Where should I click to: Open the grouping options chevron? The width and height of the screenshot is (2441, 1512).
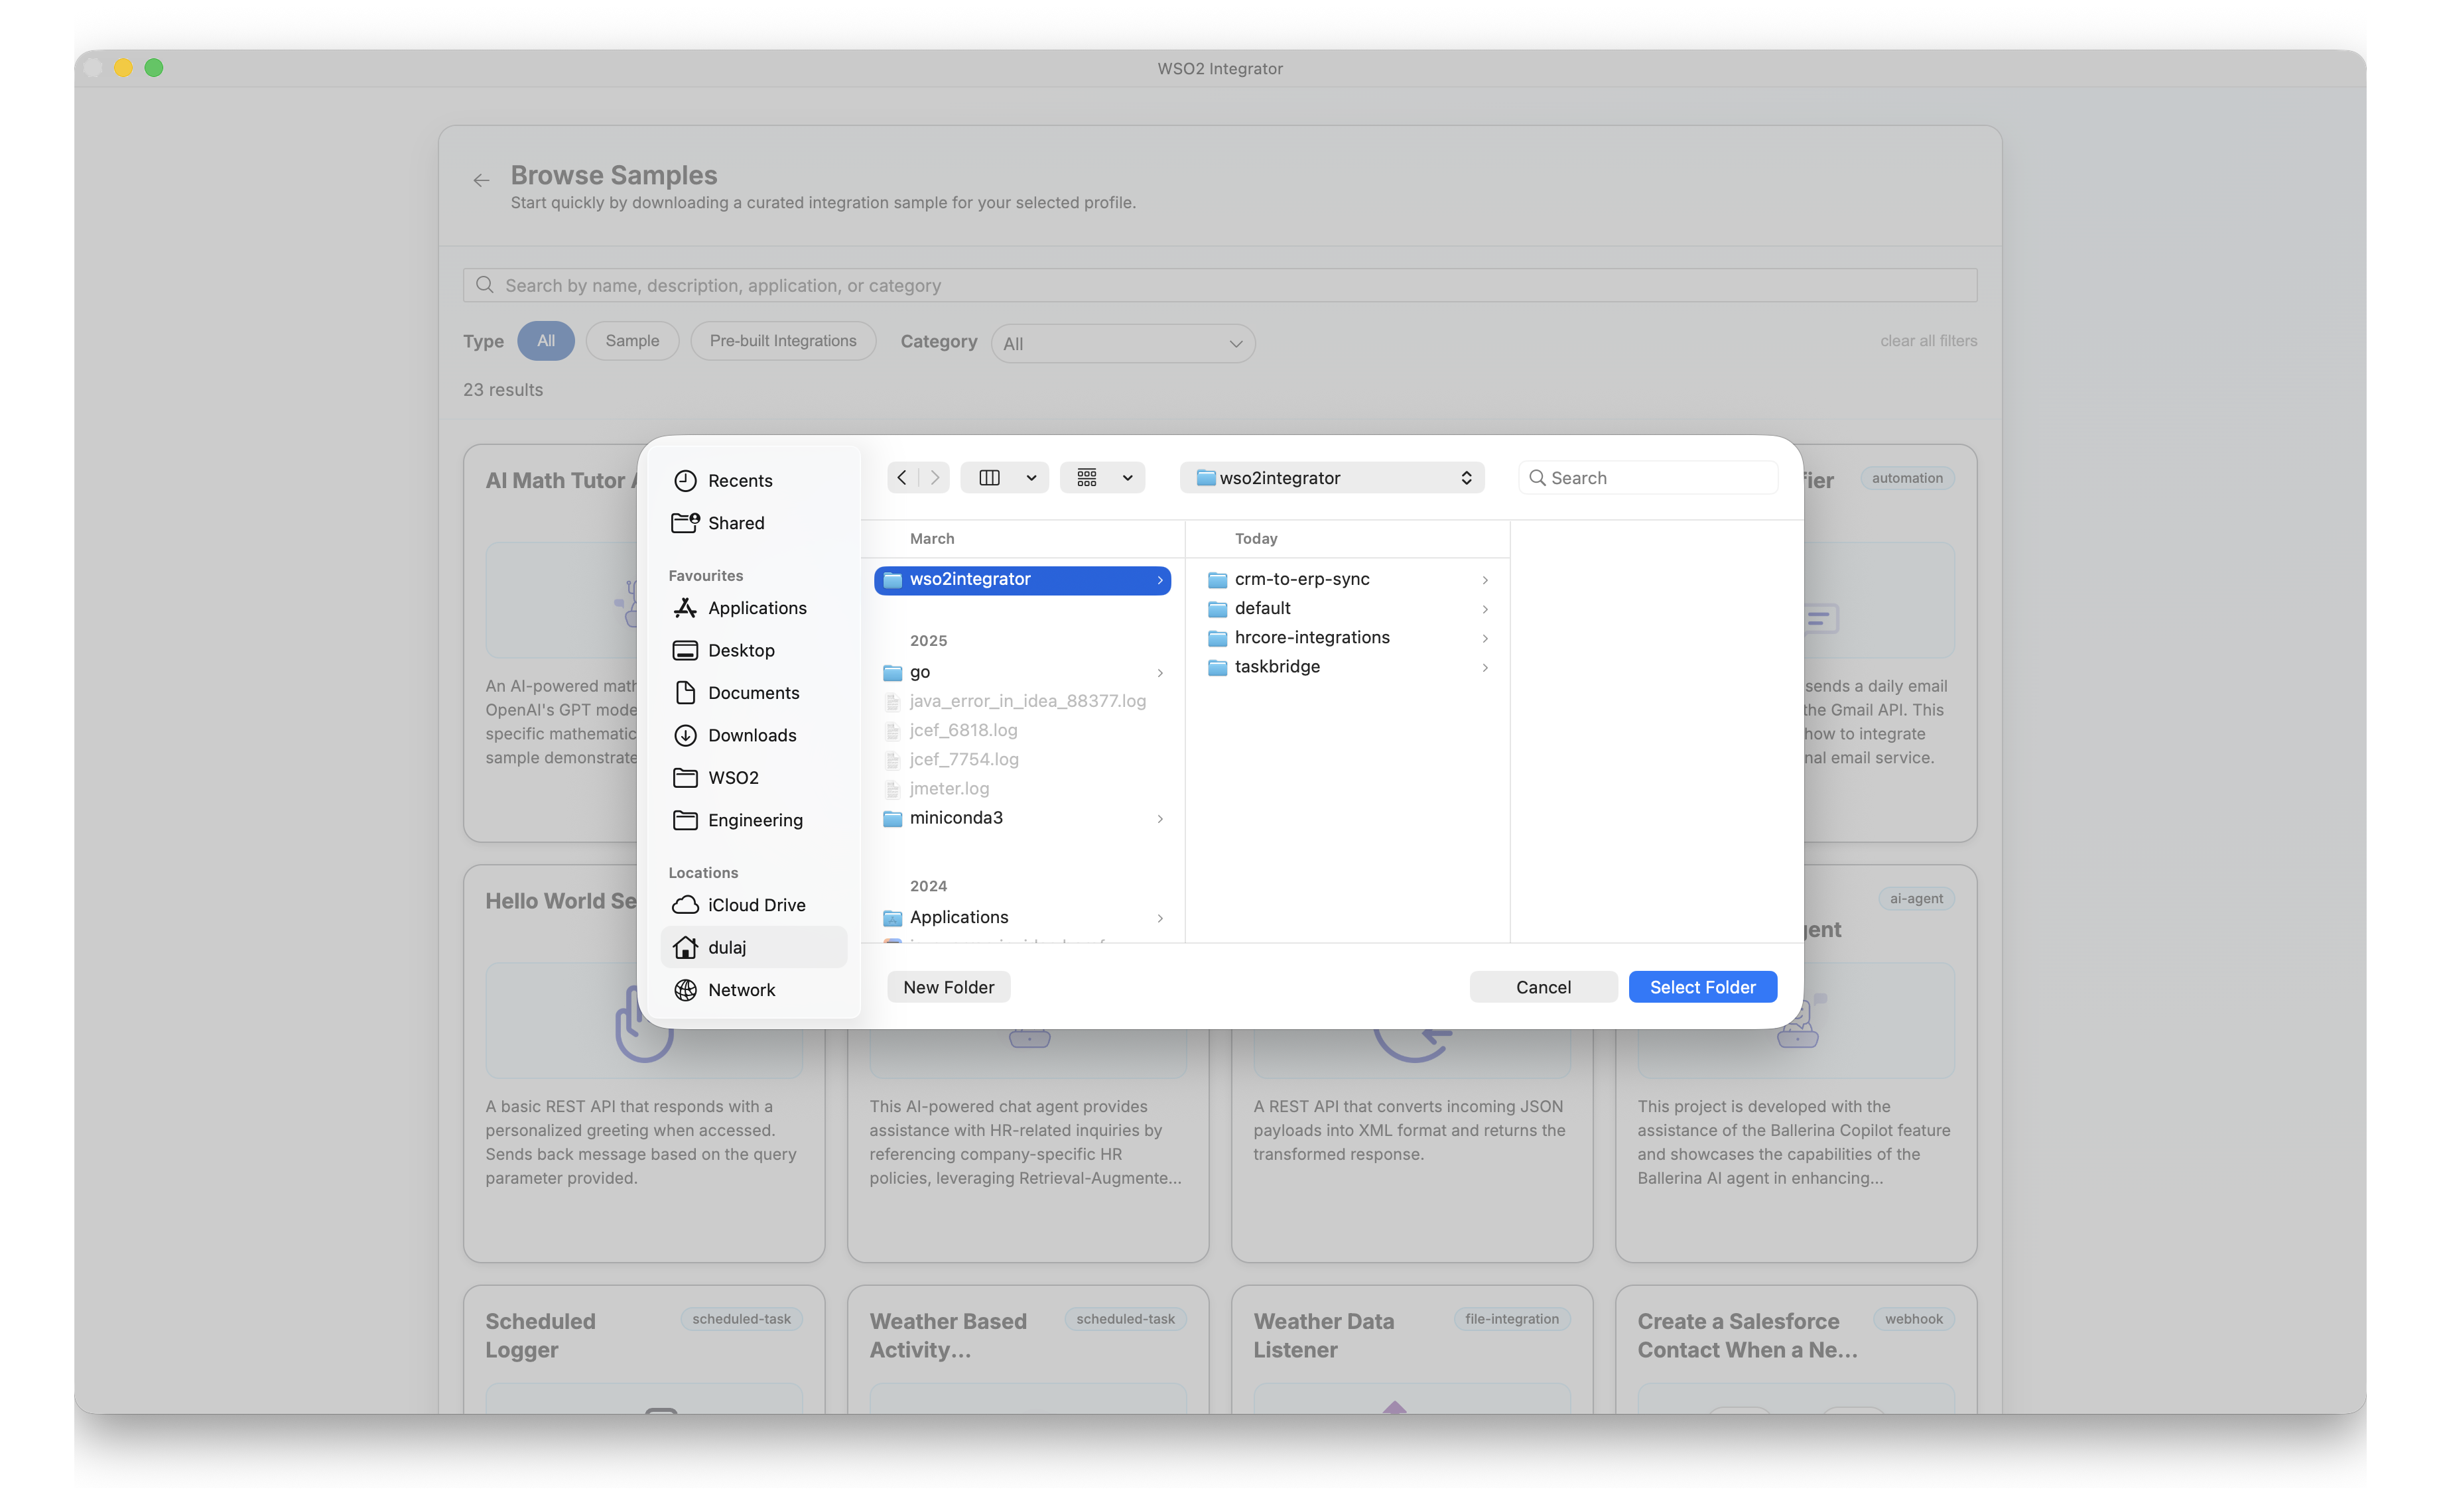[1127, 478]
